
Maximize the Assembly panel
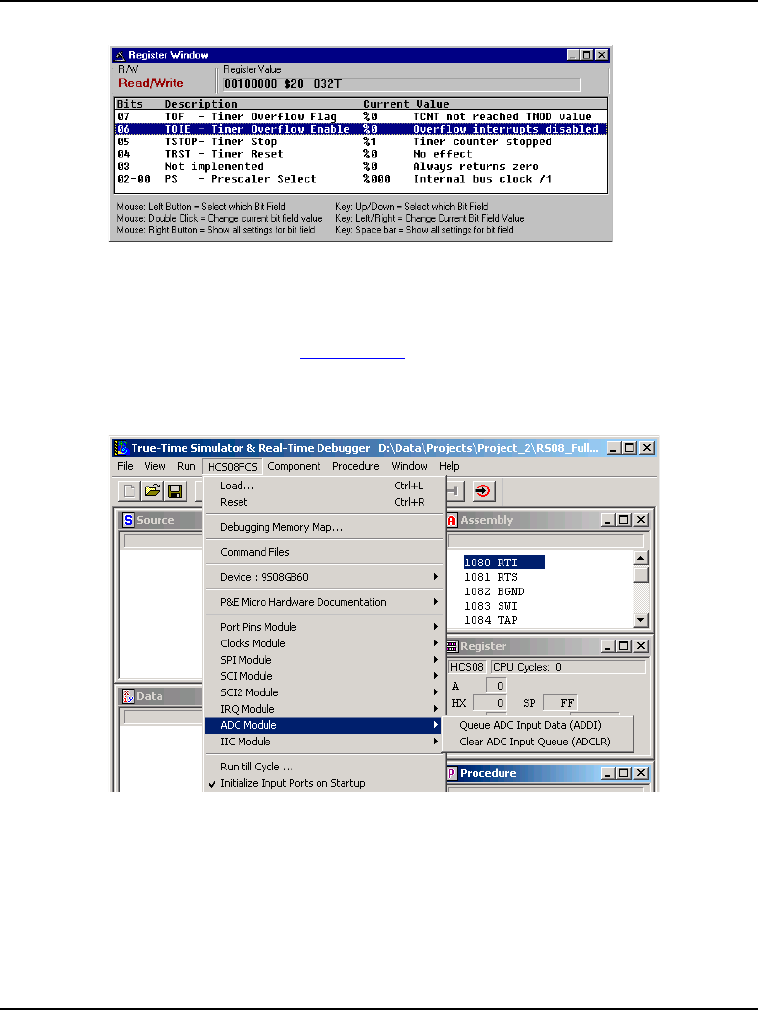(623, 520)
